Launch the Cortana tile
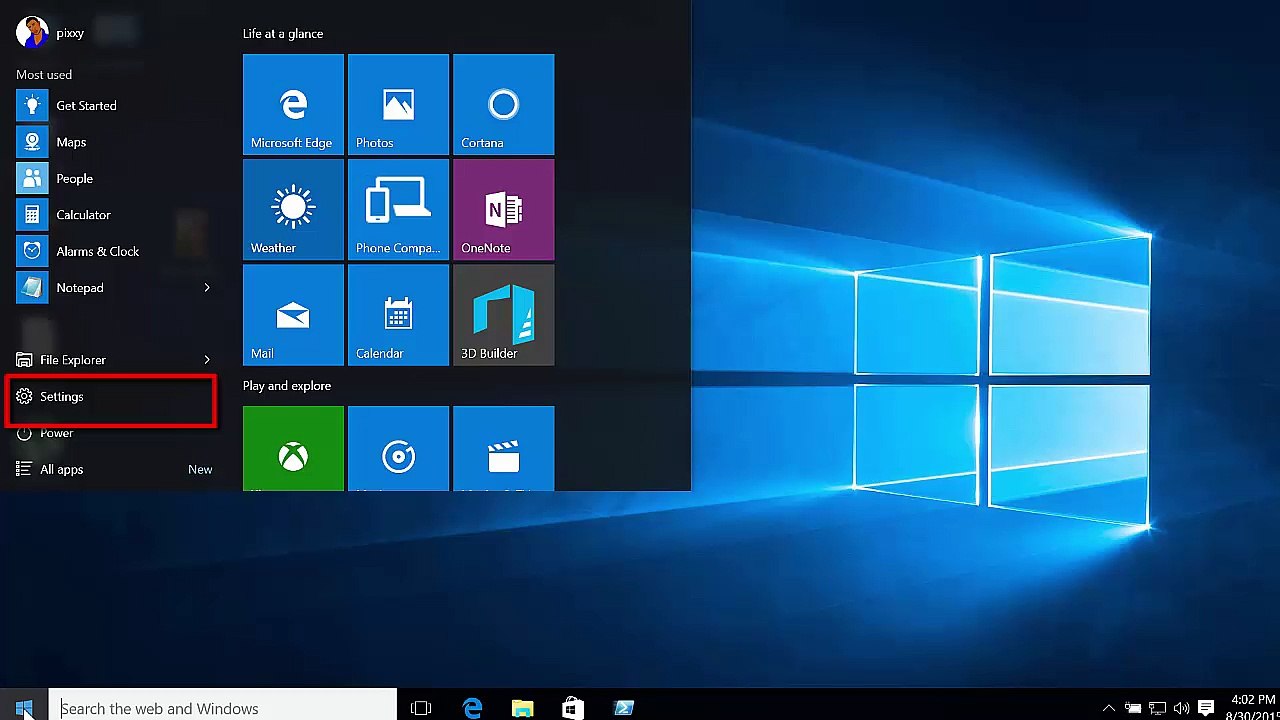 (503, 105)
